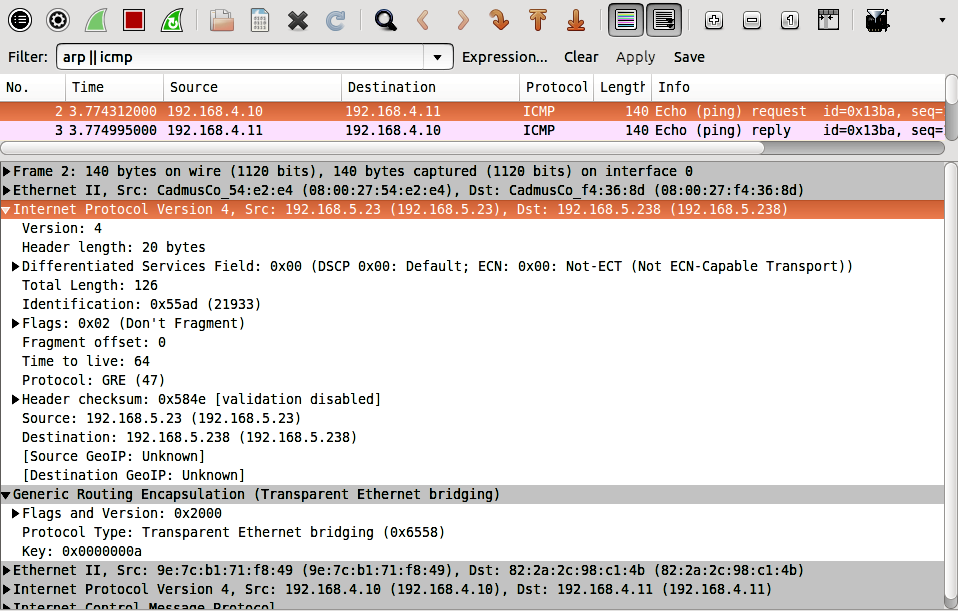Close the capture file with X icon

(x=298, y=20)
